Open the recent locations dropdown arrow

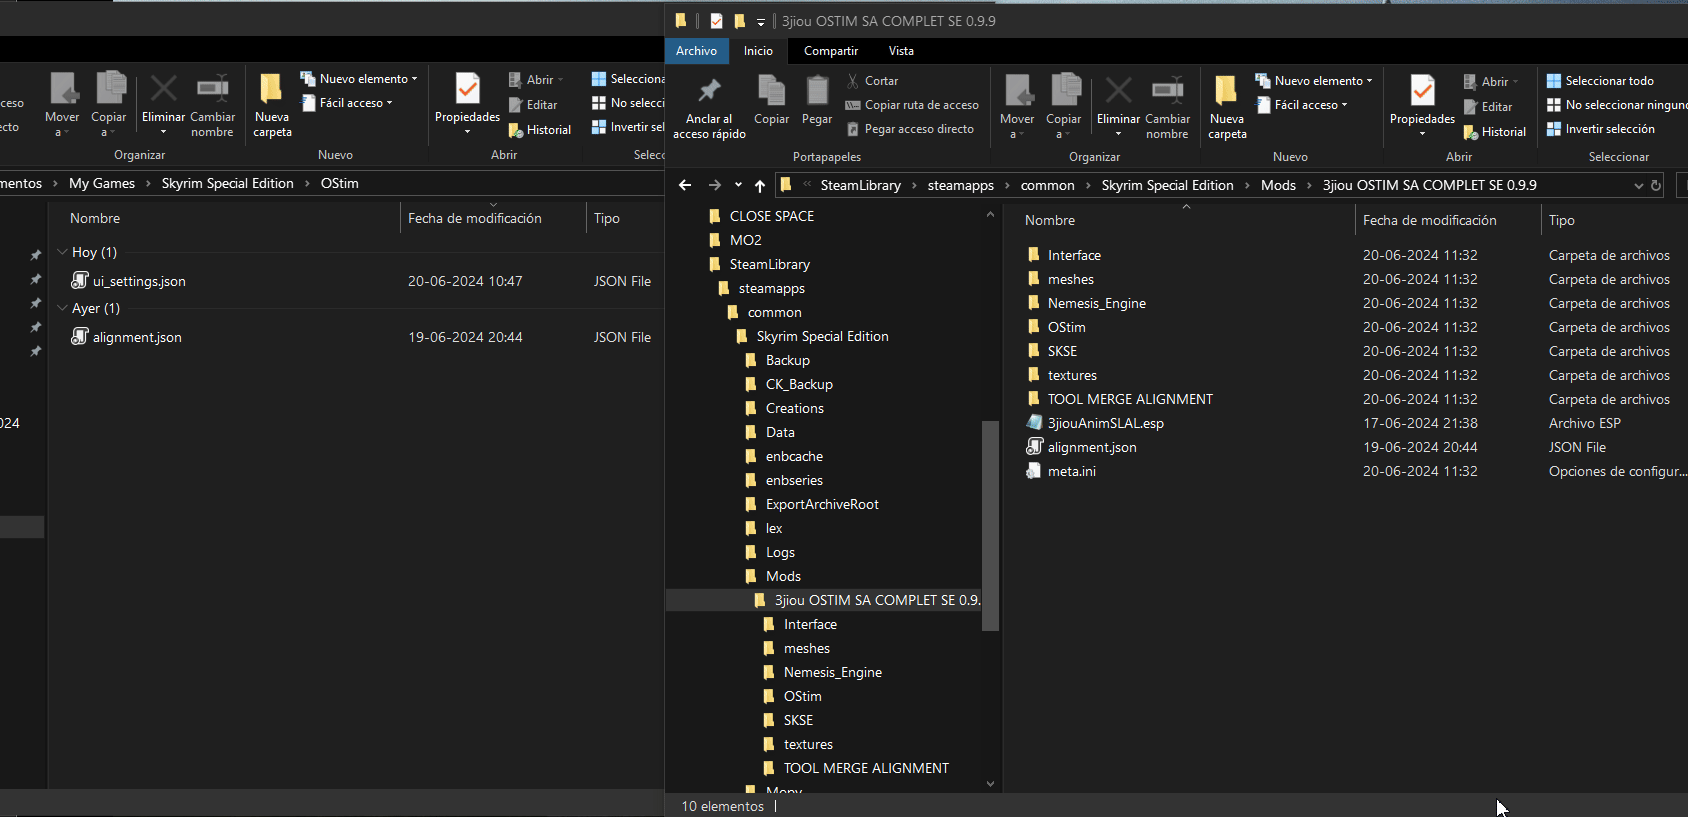pyautogui.click(x=738, y=185)
